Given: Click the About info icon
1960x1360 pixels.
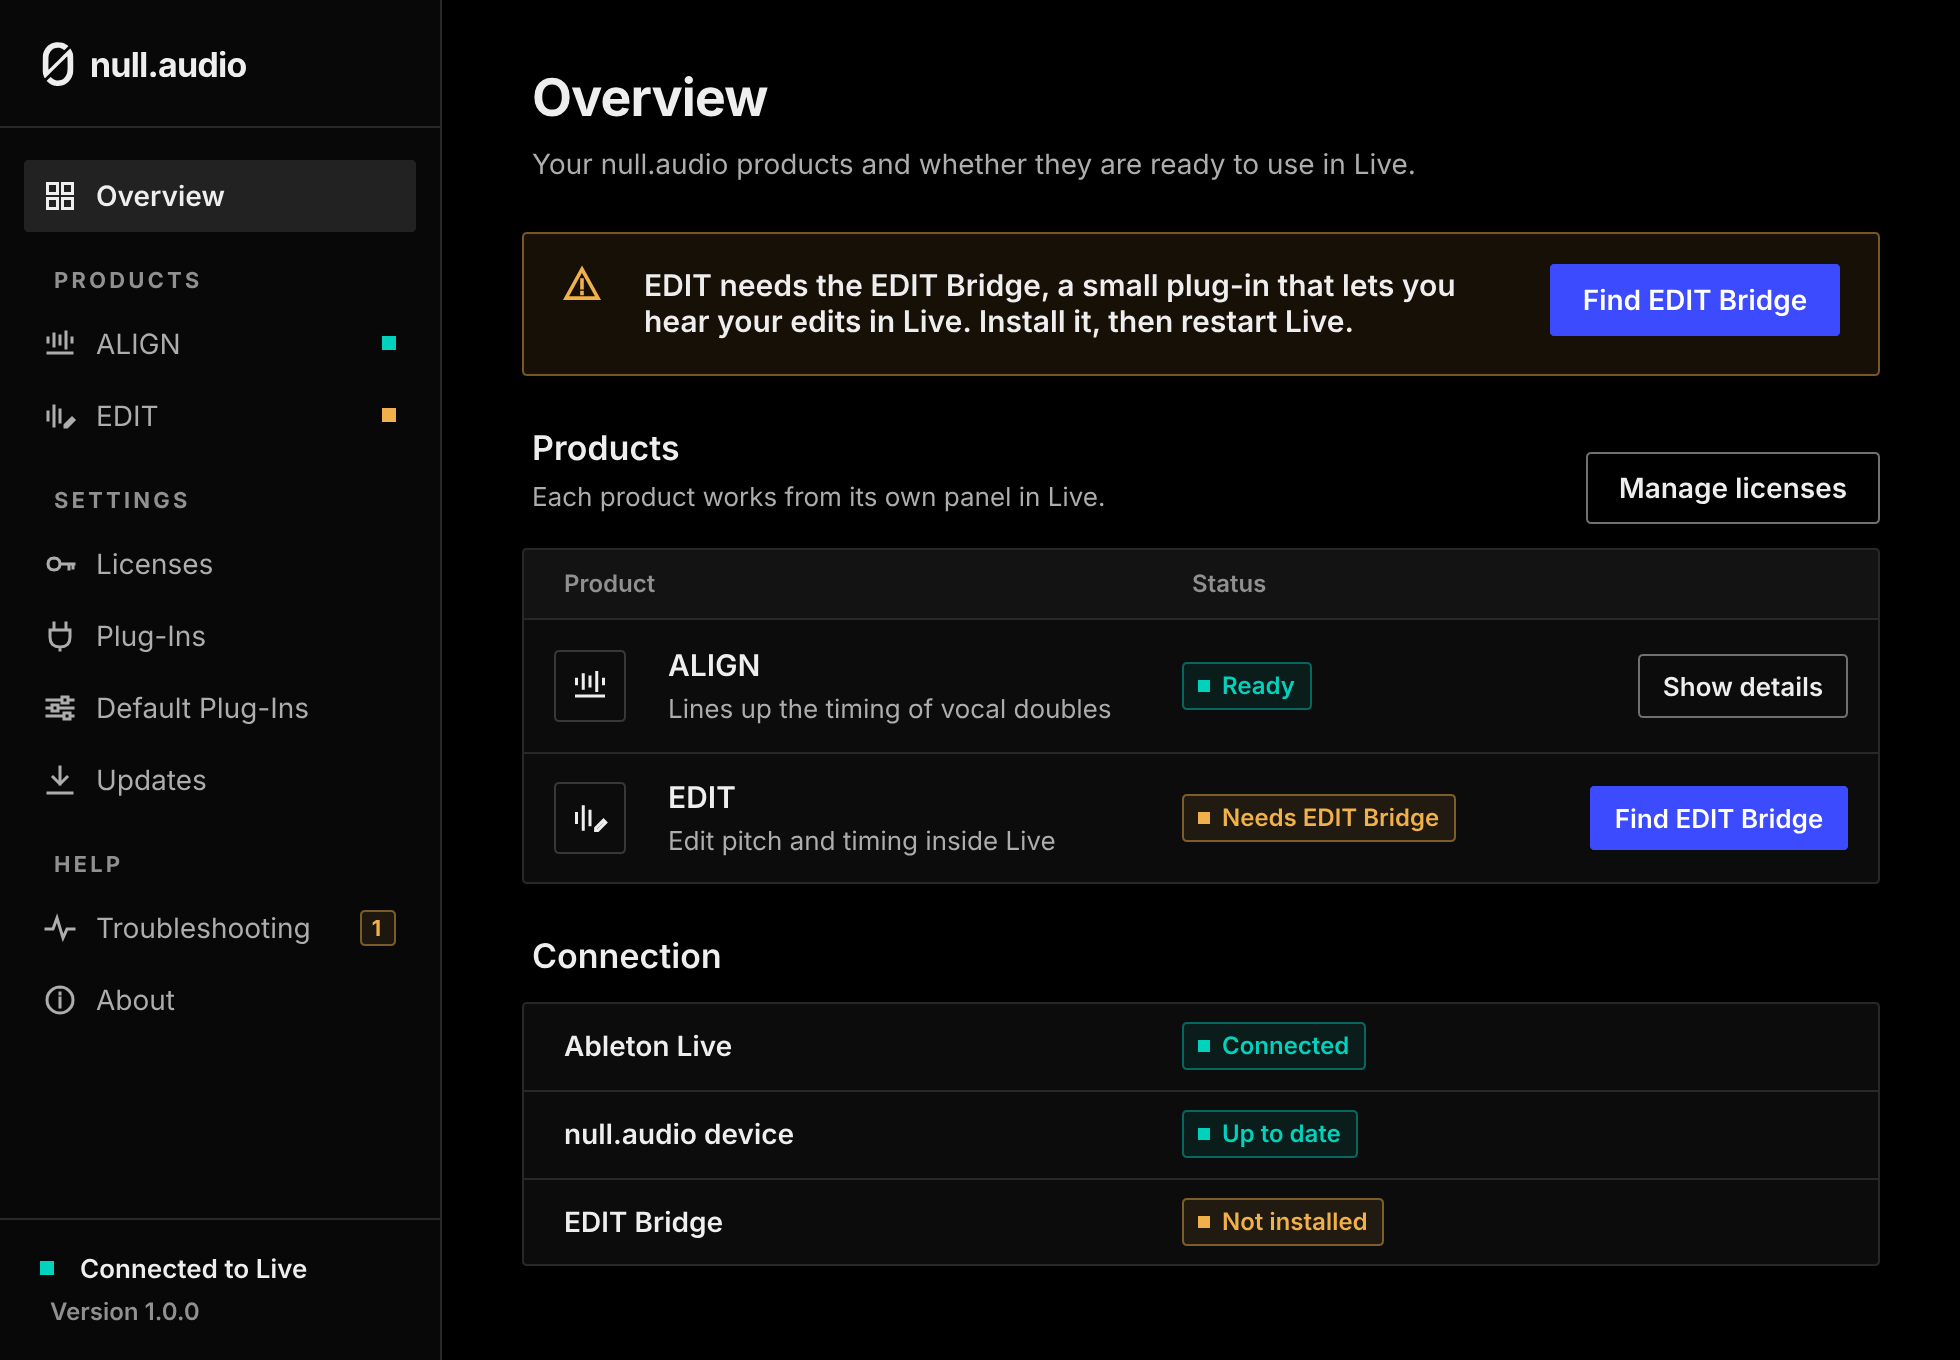Looking at the screenshot, I should coord(60,1000).
